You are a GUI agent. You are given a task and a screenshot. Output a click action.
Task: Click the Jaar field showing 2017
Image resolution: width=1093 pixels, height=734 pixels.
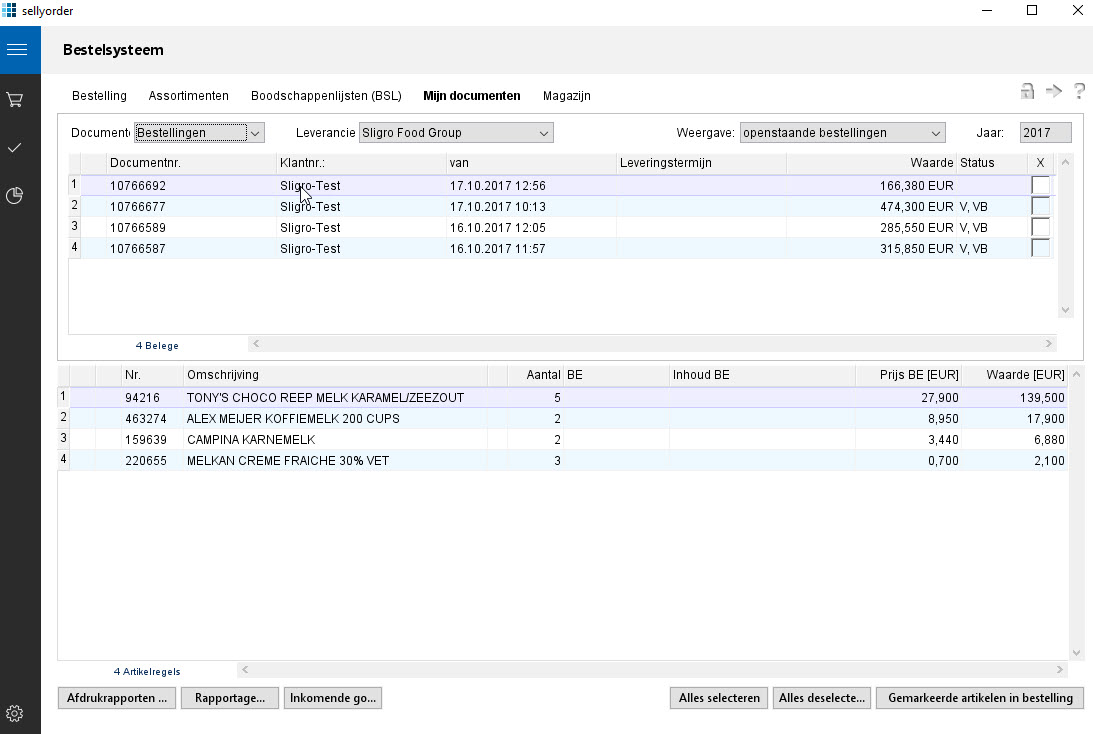[x=1045, y=133]
